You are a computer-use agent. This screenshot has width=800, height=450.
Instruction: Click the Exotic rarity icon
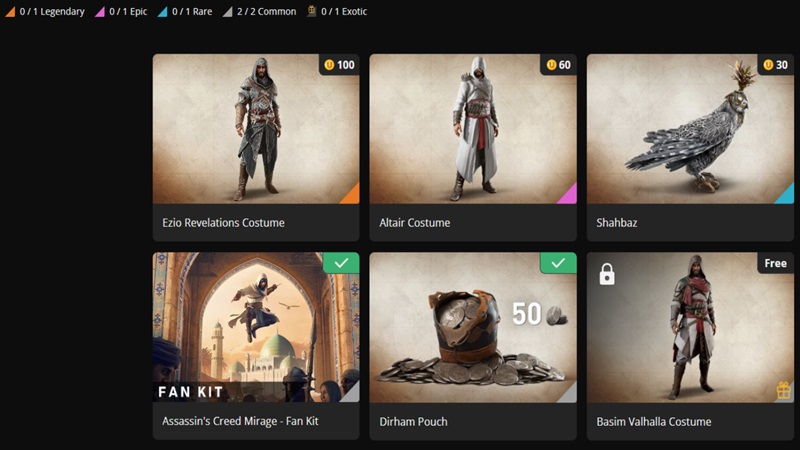(x=312, y=12)
